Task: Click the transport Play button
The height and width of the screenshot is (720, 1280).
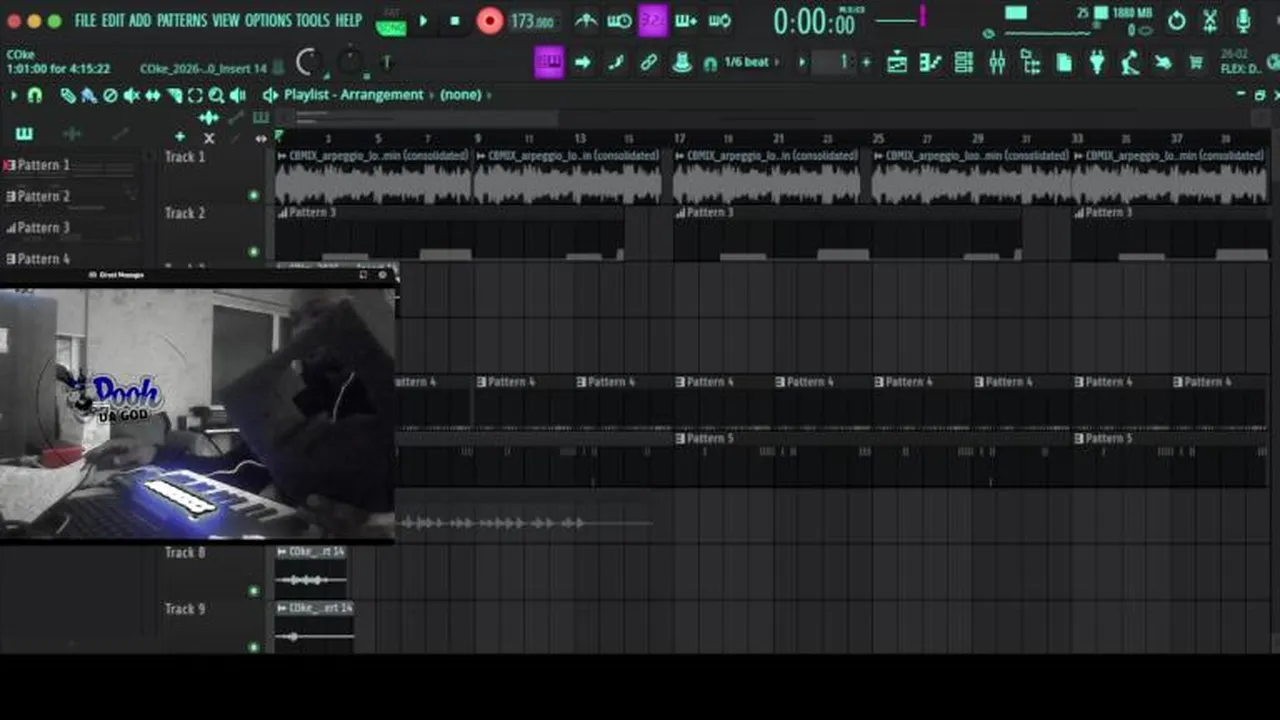Action: (423, 21)
